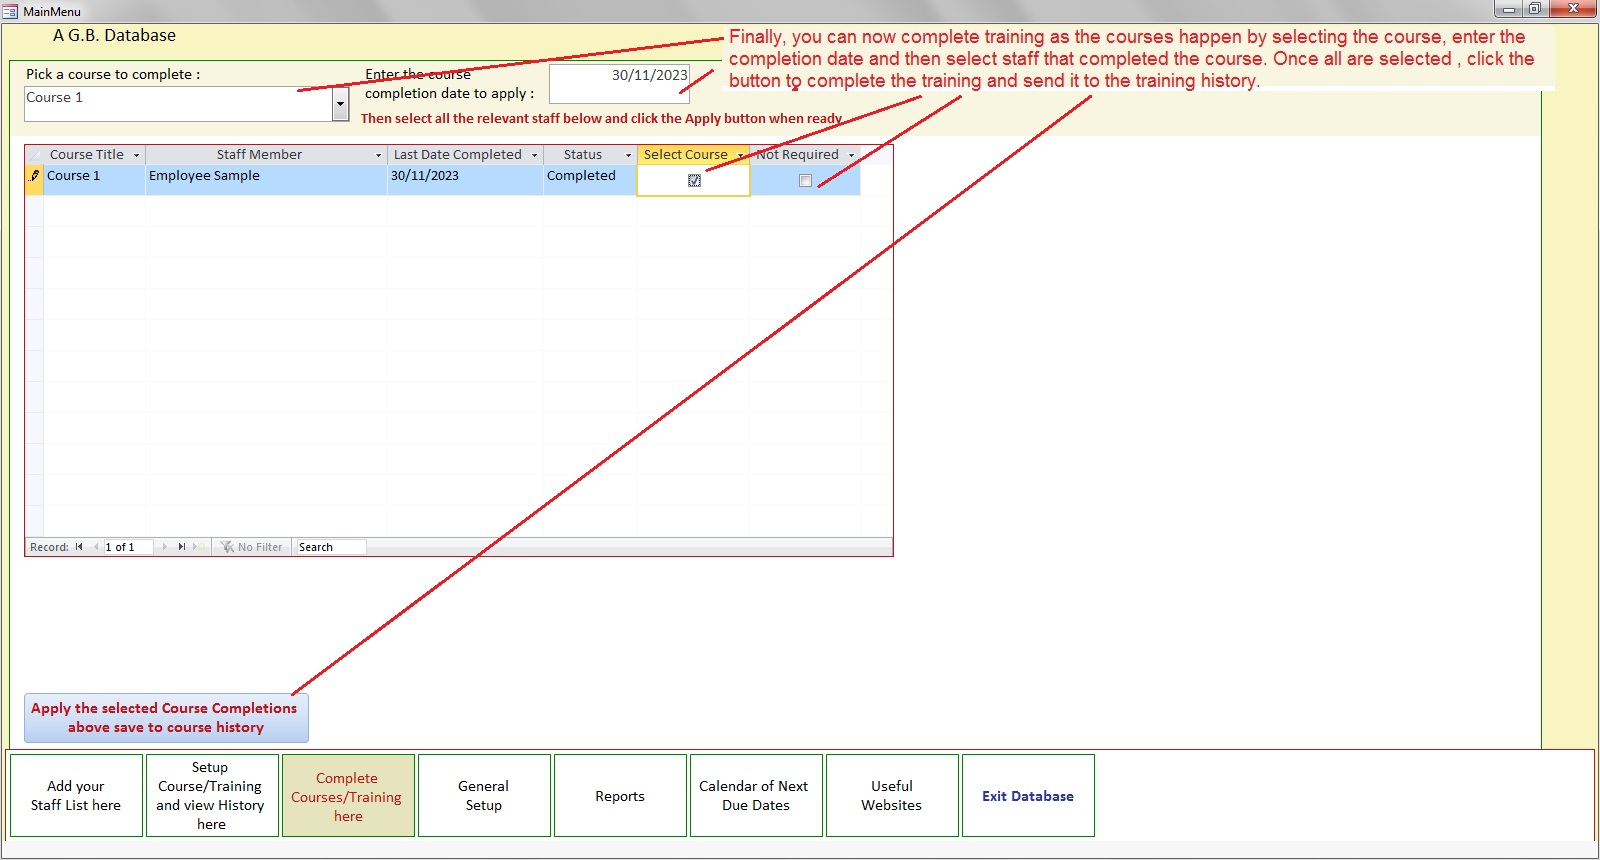Viewport: 1600px width, 860px height.
Task: Go to first record navigation arrow
Action: pos(79,547)
